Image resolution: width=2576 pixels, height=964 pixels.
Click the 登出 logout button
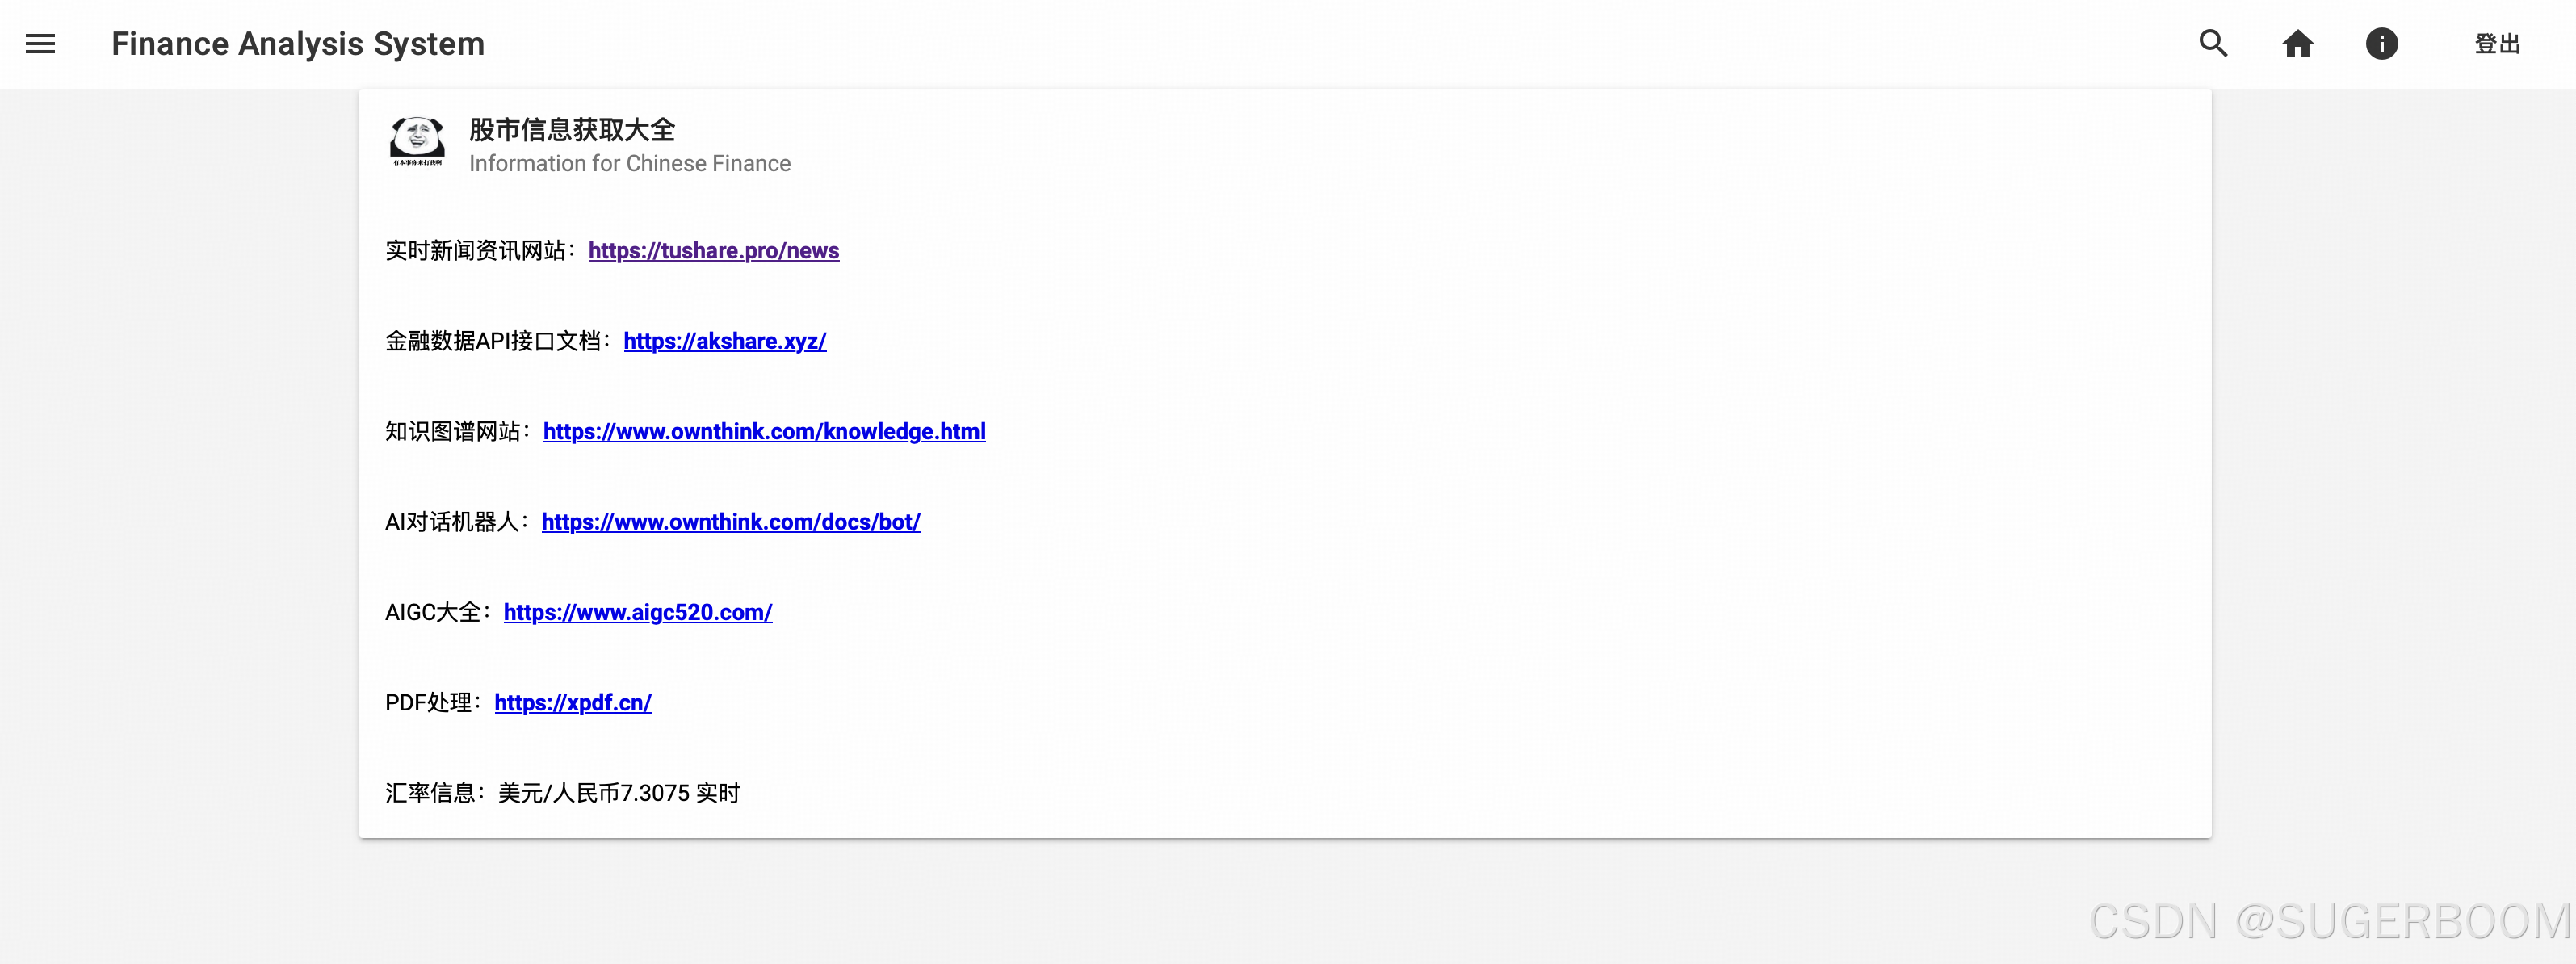click(2496, 44)
